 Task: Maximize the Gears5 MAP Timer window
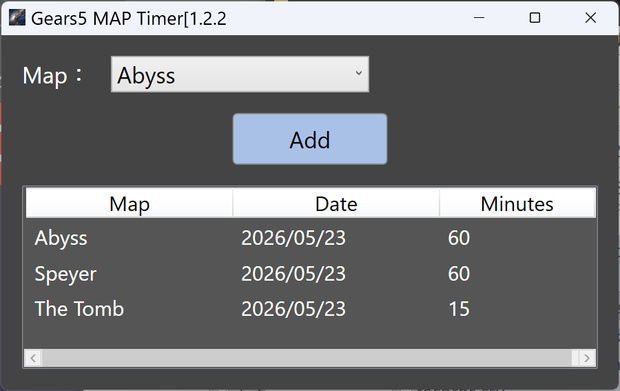(x=535, y=18)
